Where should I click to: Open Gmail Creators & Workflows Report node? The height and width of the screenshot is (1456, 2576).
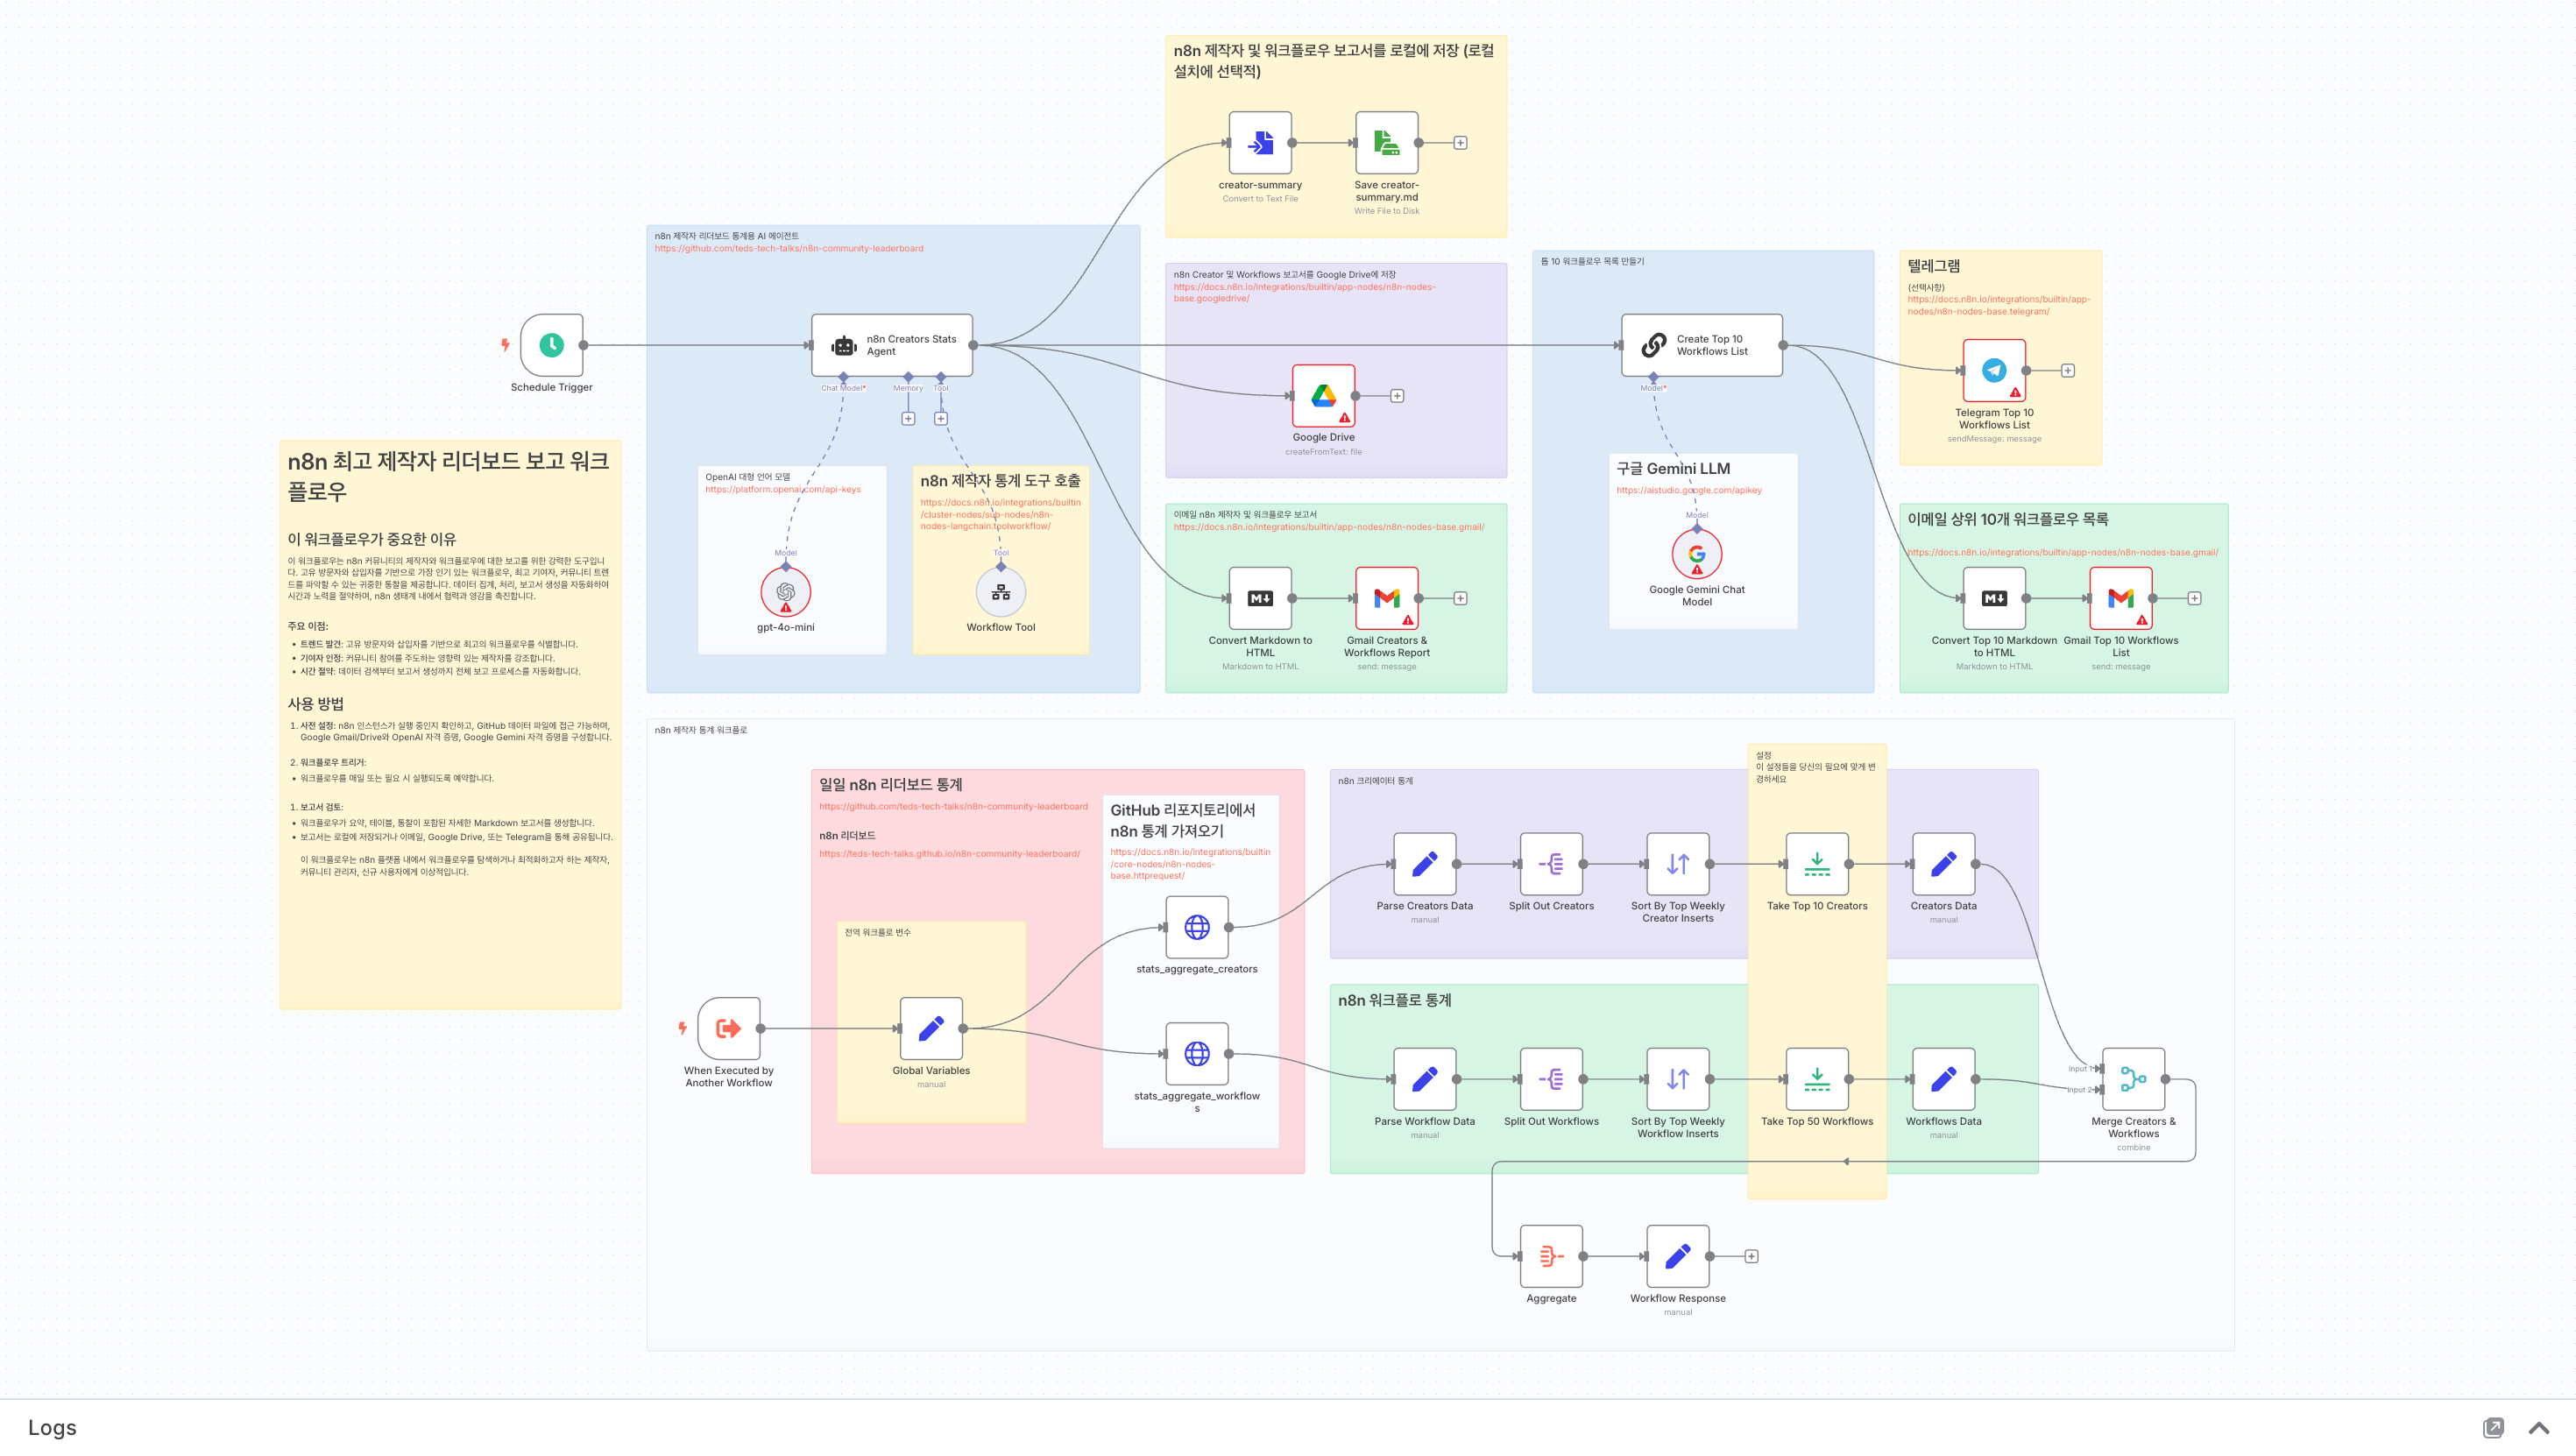pyautogui.click(x=1387, y=598)
